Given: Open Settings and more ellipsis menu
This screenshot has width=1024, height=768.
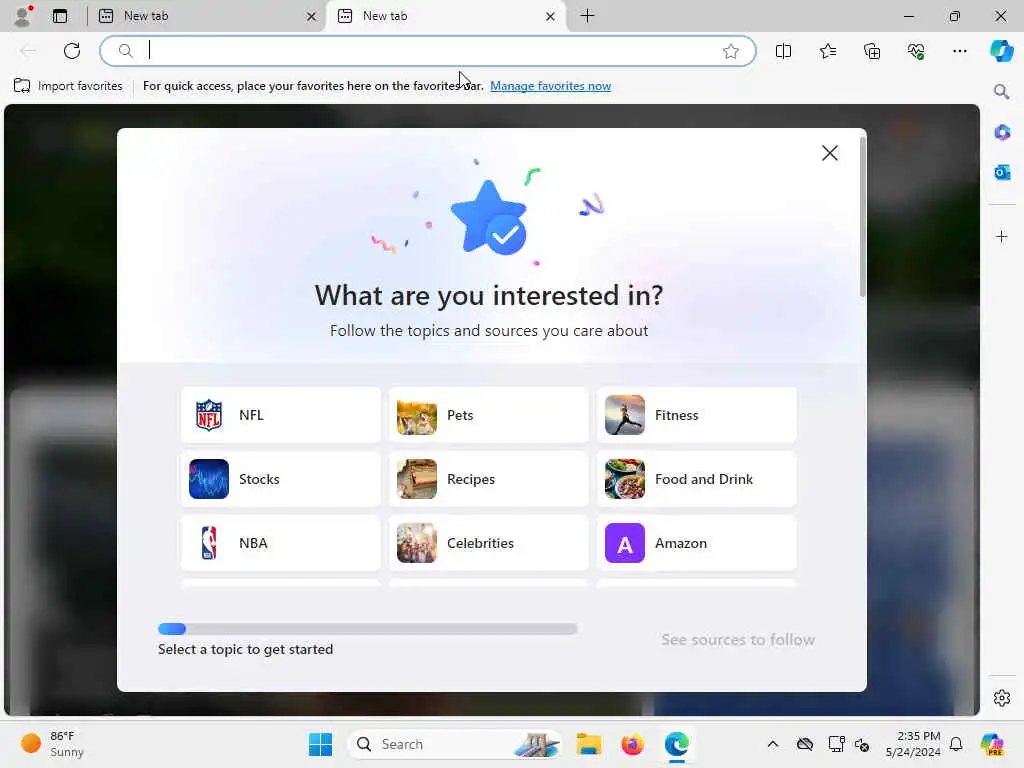Looking at the screenshot, I should (x=959, y=51).
